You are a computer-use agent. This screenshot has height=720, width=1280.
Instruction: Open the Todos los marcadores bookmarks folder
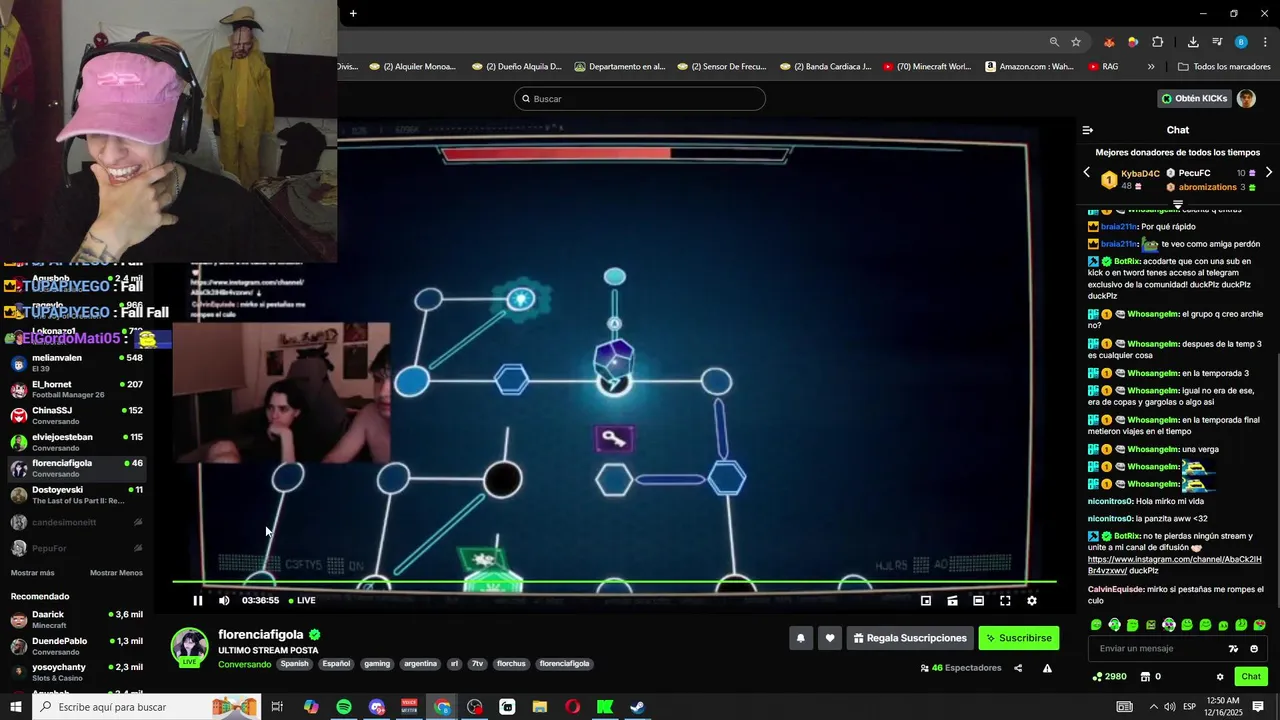coord(1224,67)
